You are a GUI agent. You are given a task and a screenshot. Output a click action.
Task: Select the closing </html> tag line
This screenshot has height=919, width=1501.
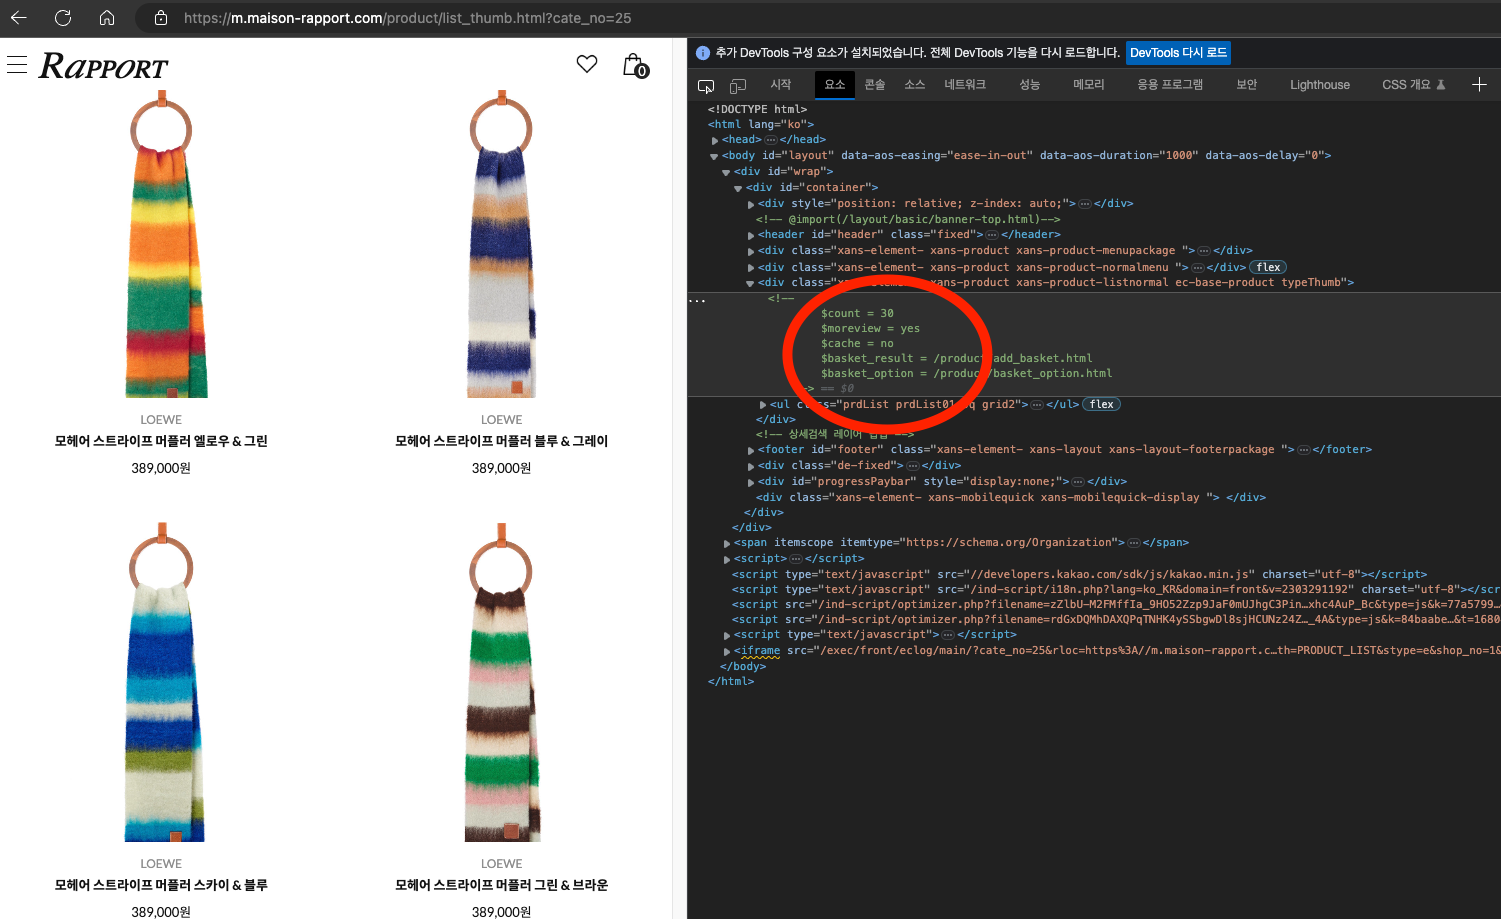pyautogui.click(x=731, y=681)
